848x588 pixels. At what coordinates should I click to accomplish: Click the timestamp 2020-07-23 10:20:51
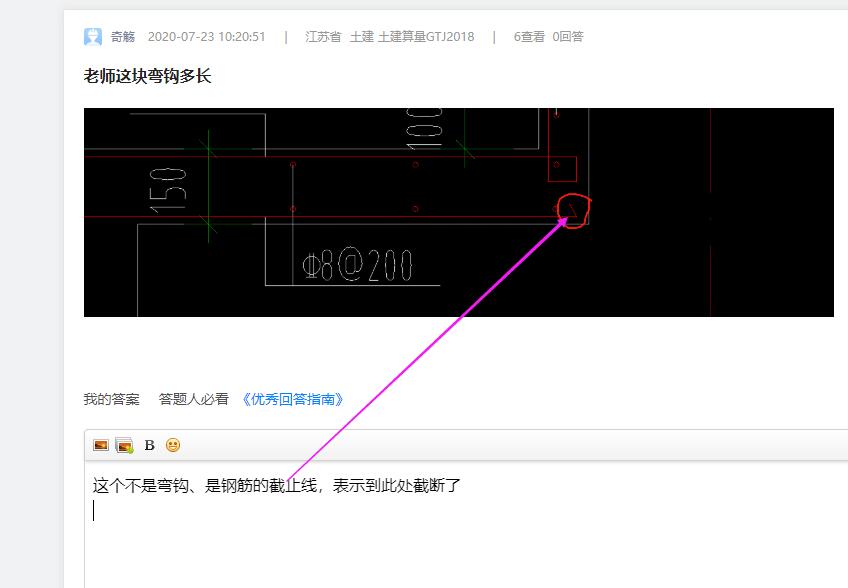pos(207,37)
